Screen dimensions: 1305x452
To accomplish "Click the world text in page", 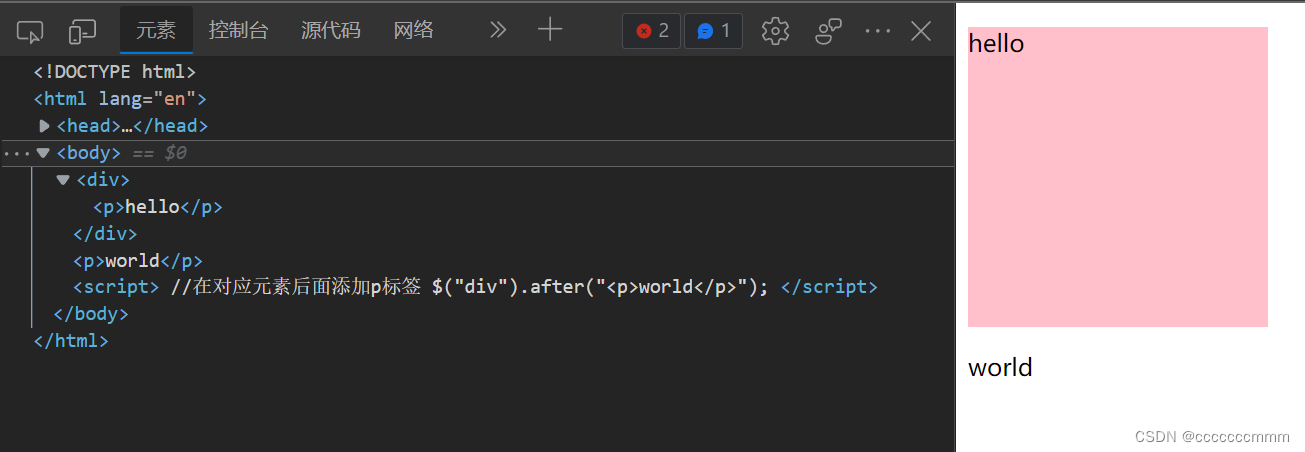I will pos(1000,368).
